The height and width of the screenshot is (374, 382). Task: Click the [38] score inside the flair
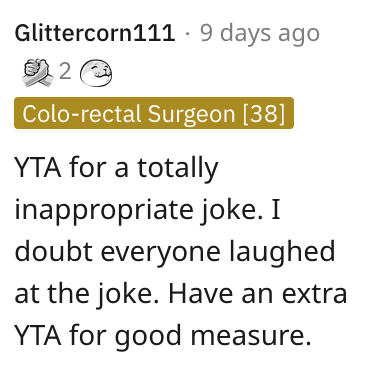coord(264,113)
